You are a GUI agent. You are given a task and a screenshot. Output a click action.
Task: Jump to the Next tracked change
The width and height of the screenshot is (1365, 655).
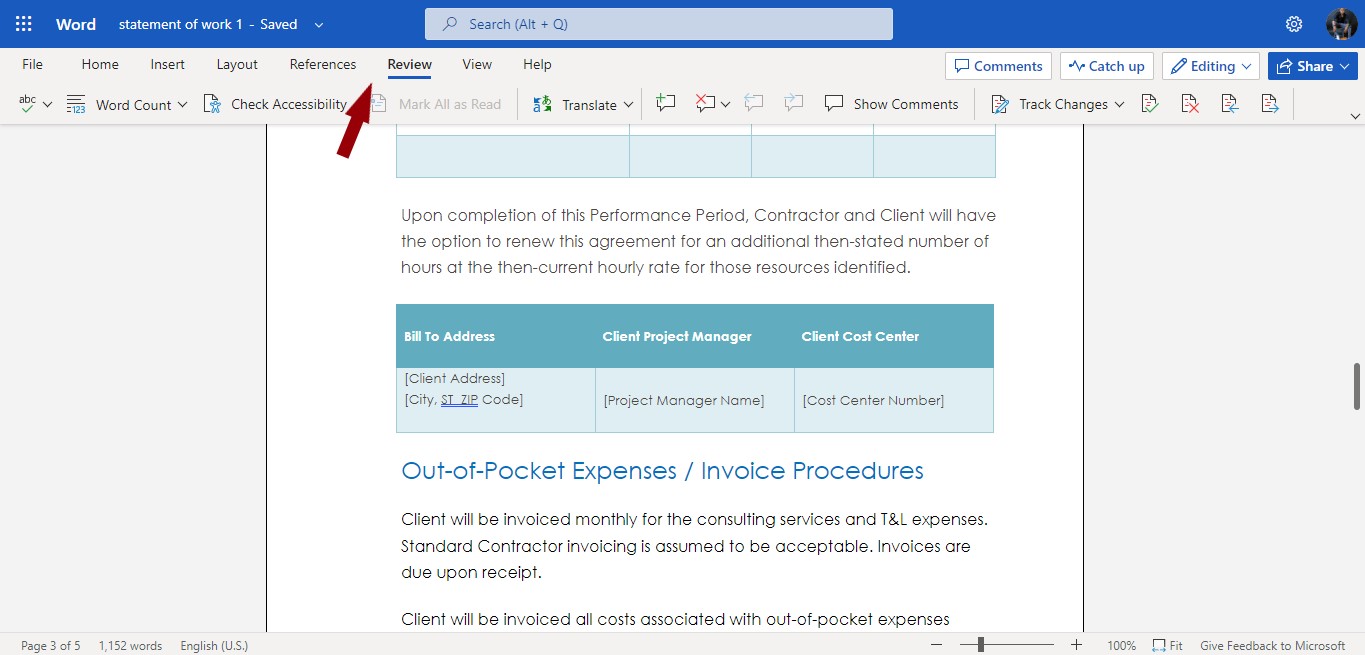[1269, 103]
